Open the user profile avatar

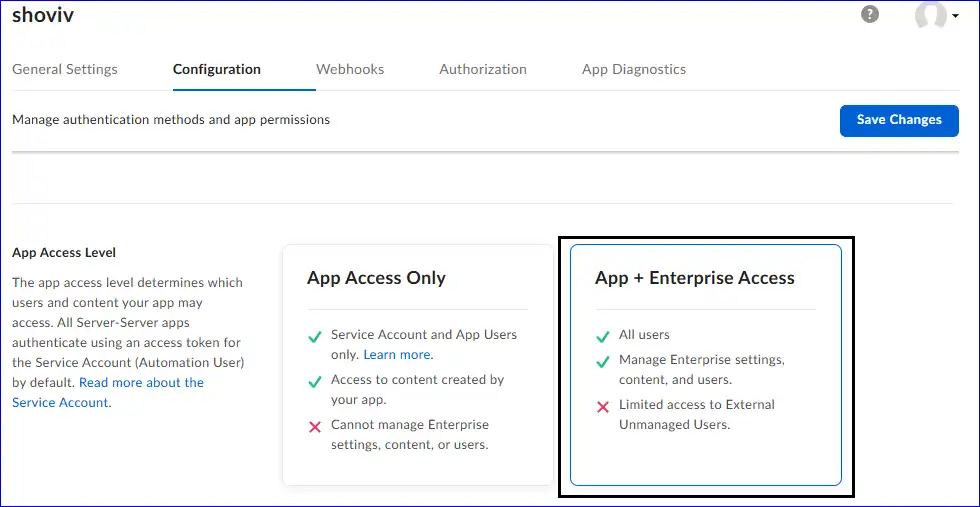pyautogui.click(x=930, y=15)
